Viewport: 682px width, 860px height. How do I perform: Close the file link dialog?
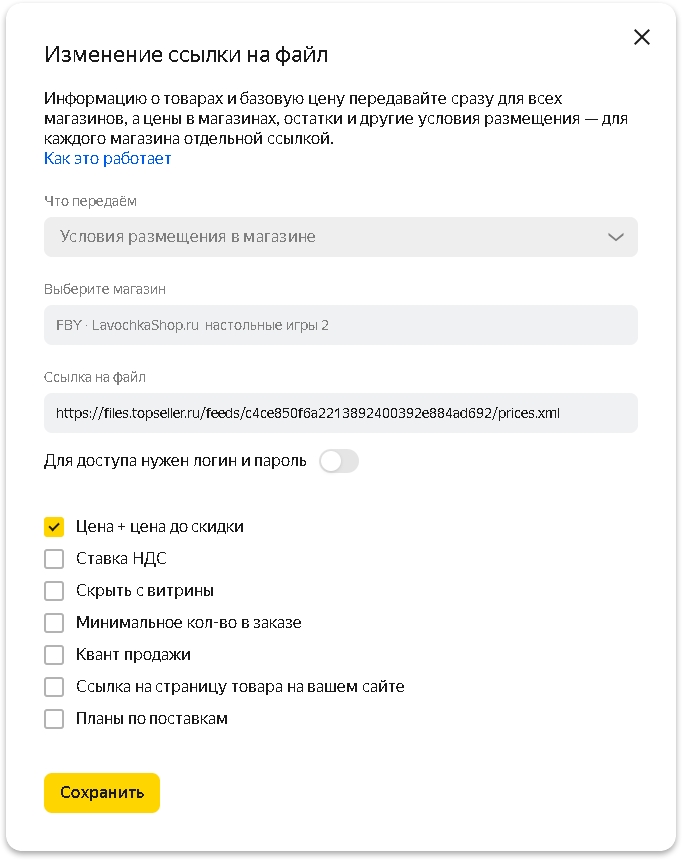[642, 37]
